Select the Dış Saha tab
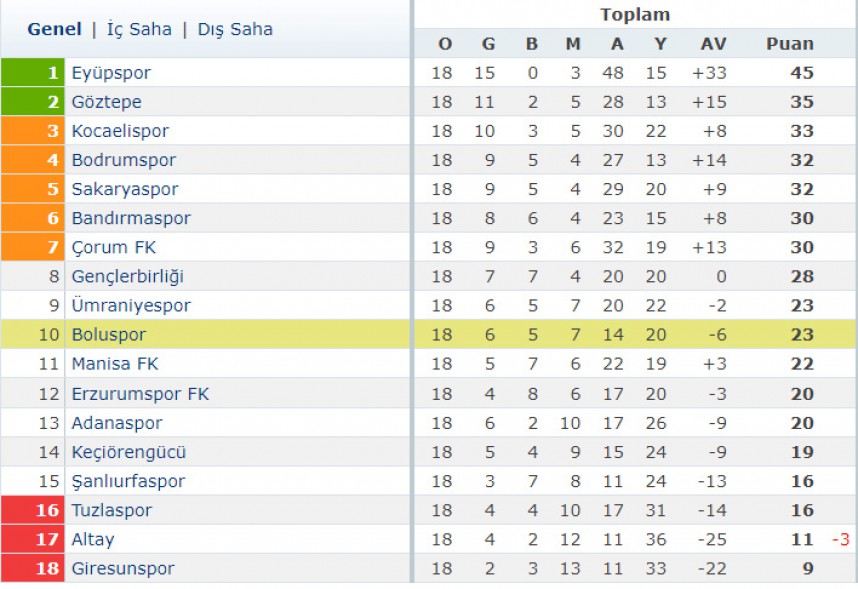 235,30
